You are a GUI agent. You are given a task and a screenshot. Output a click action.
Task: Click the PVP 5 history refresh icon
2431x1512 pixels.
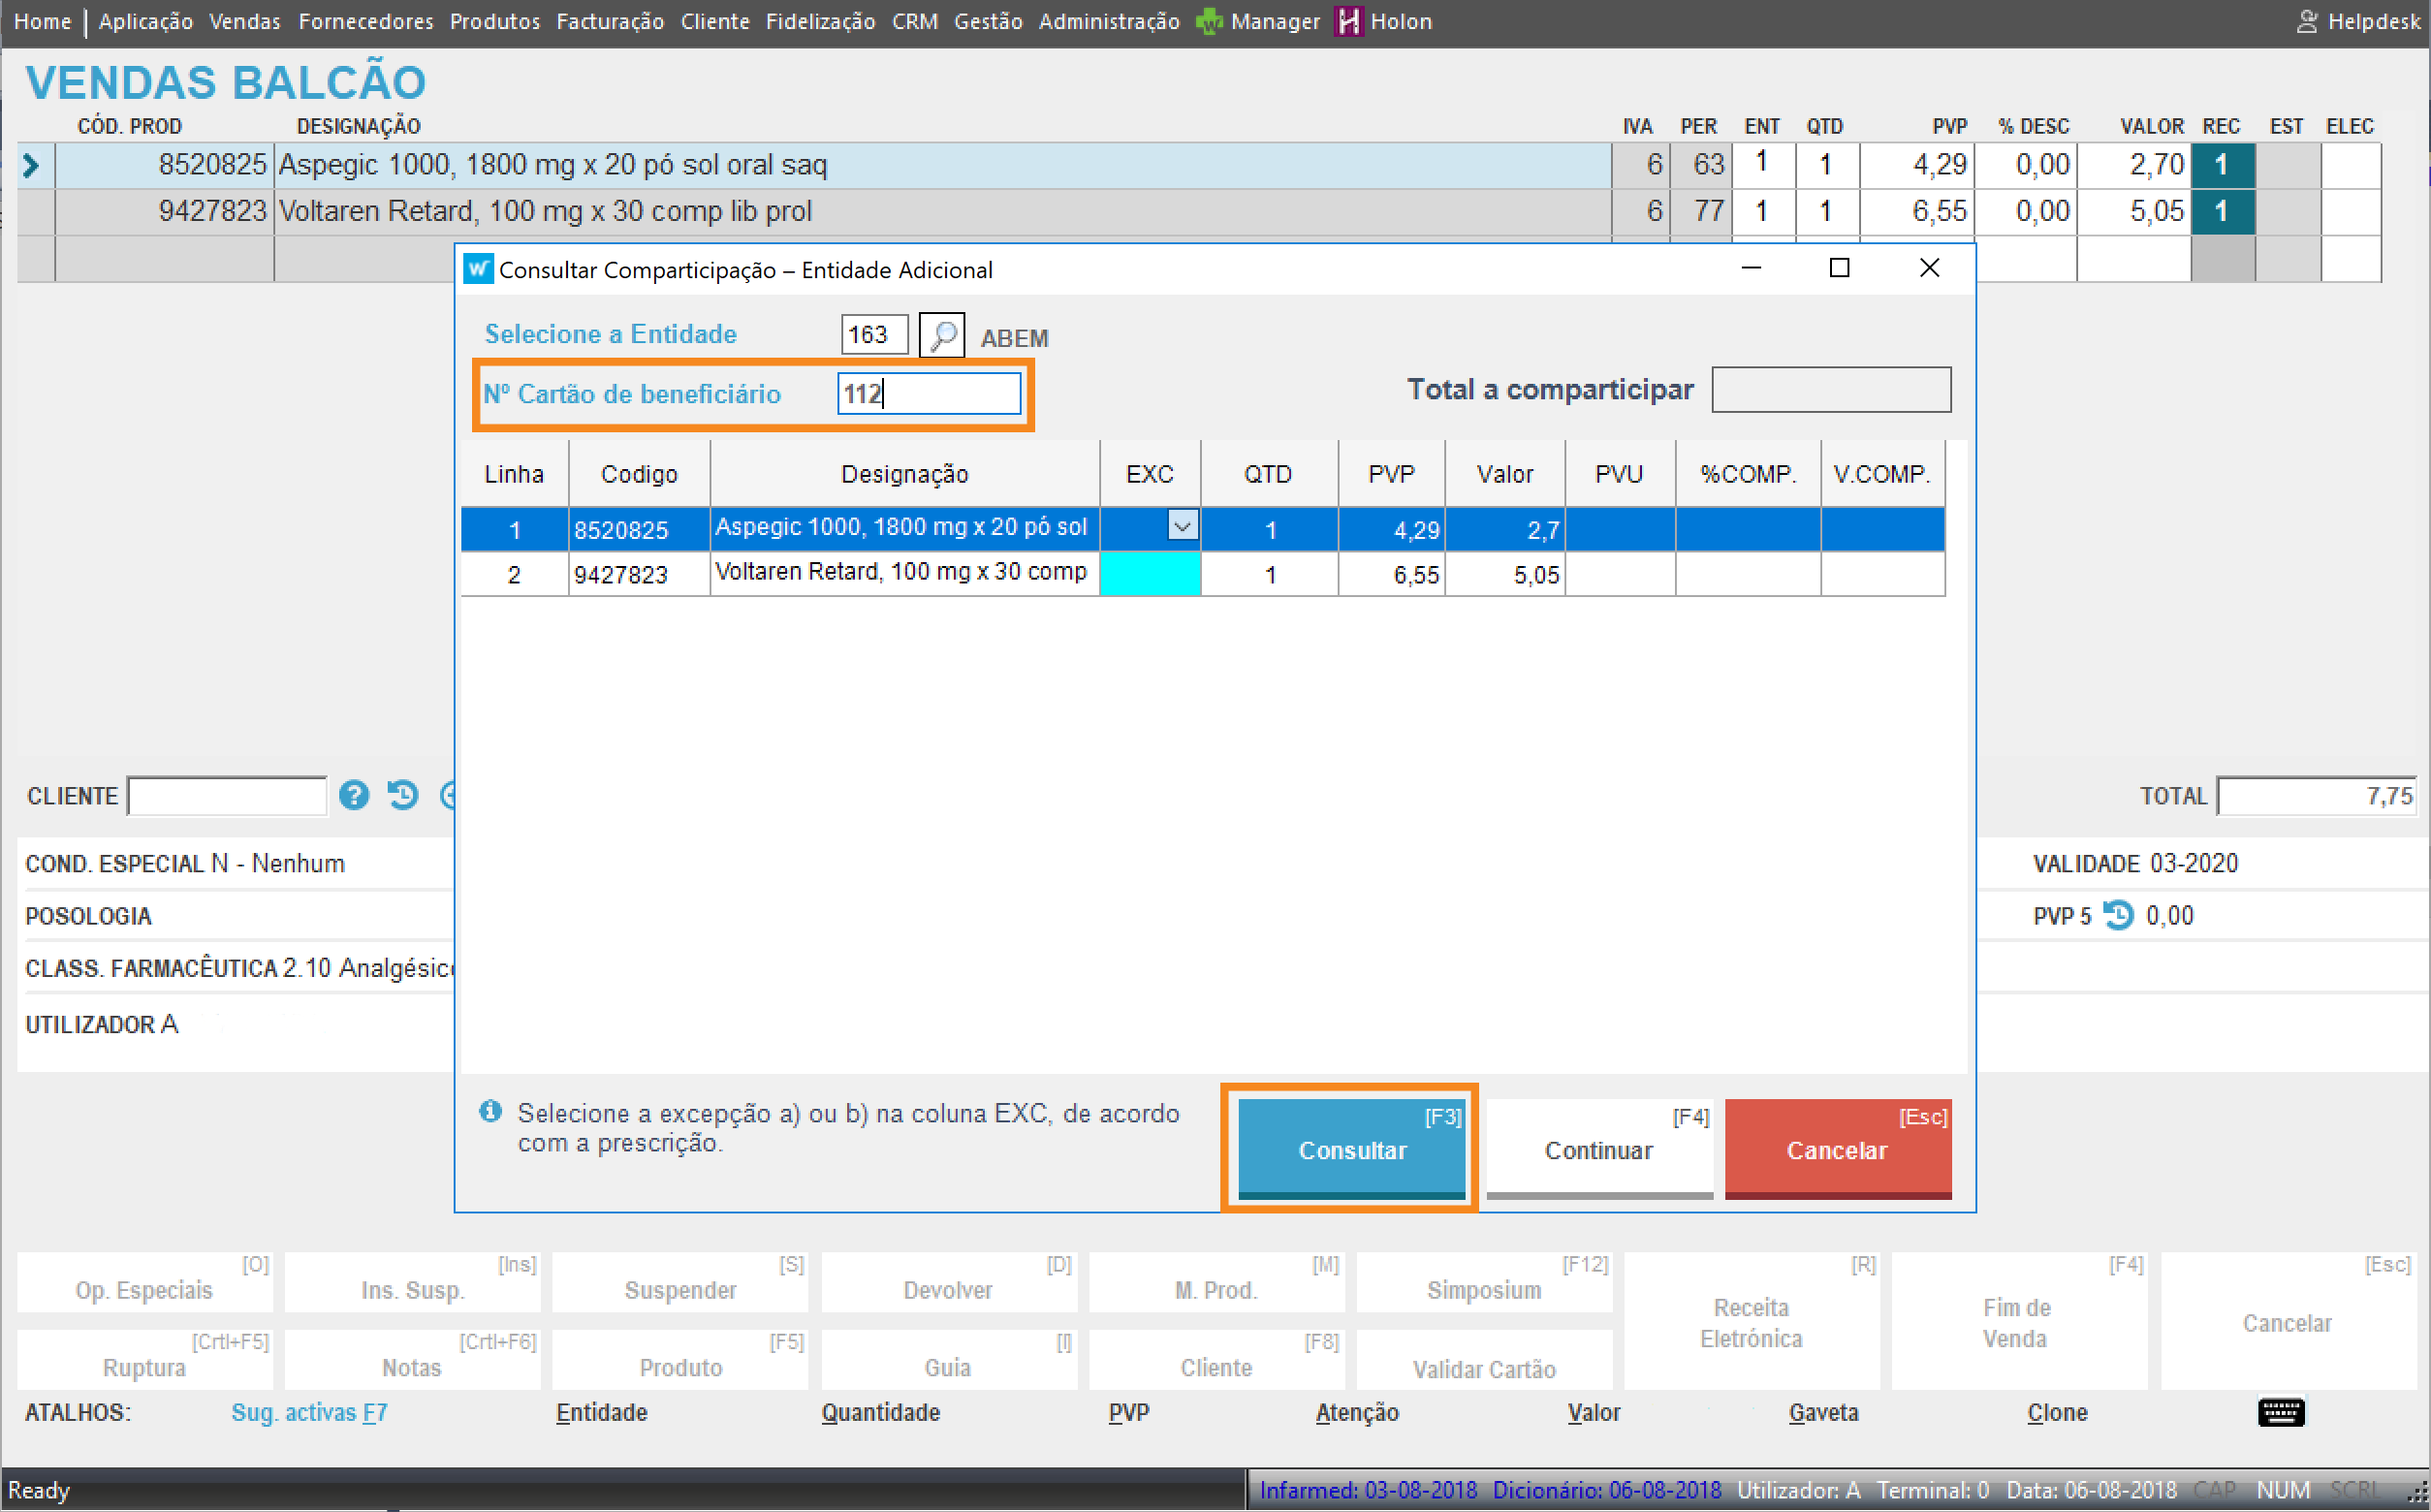[x=2118, y=915]
